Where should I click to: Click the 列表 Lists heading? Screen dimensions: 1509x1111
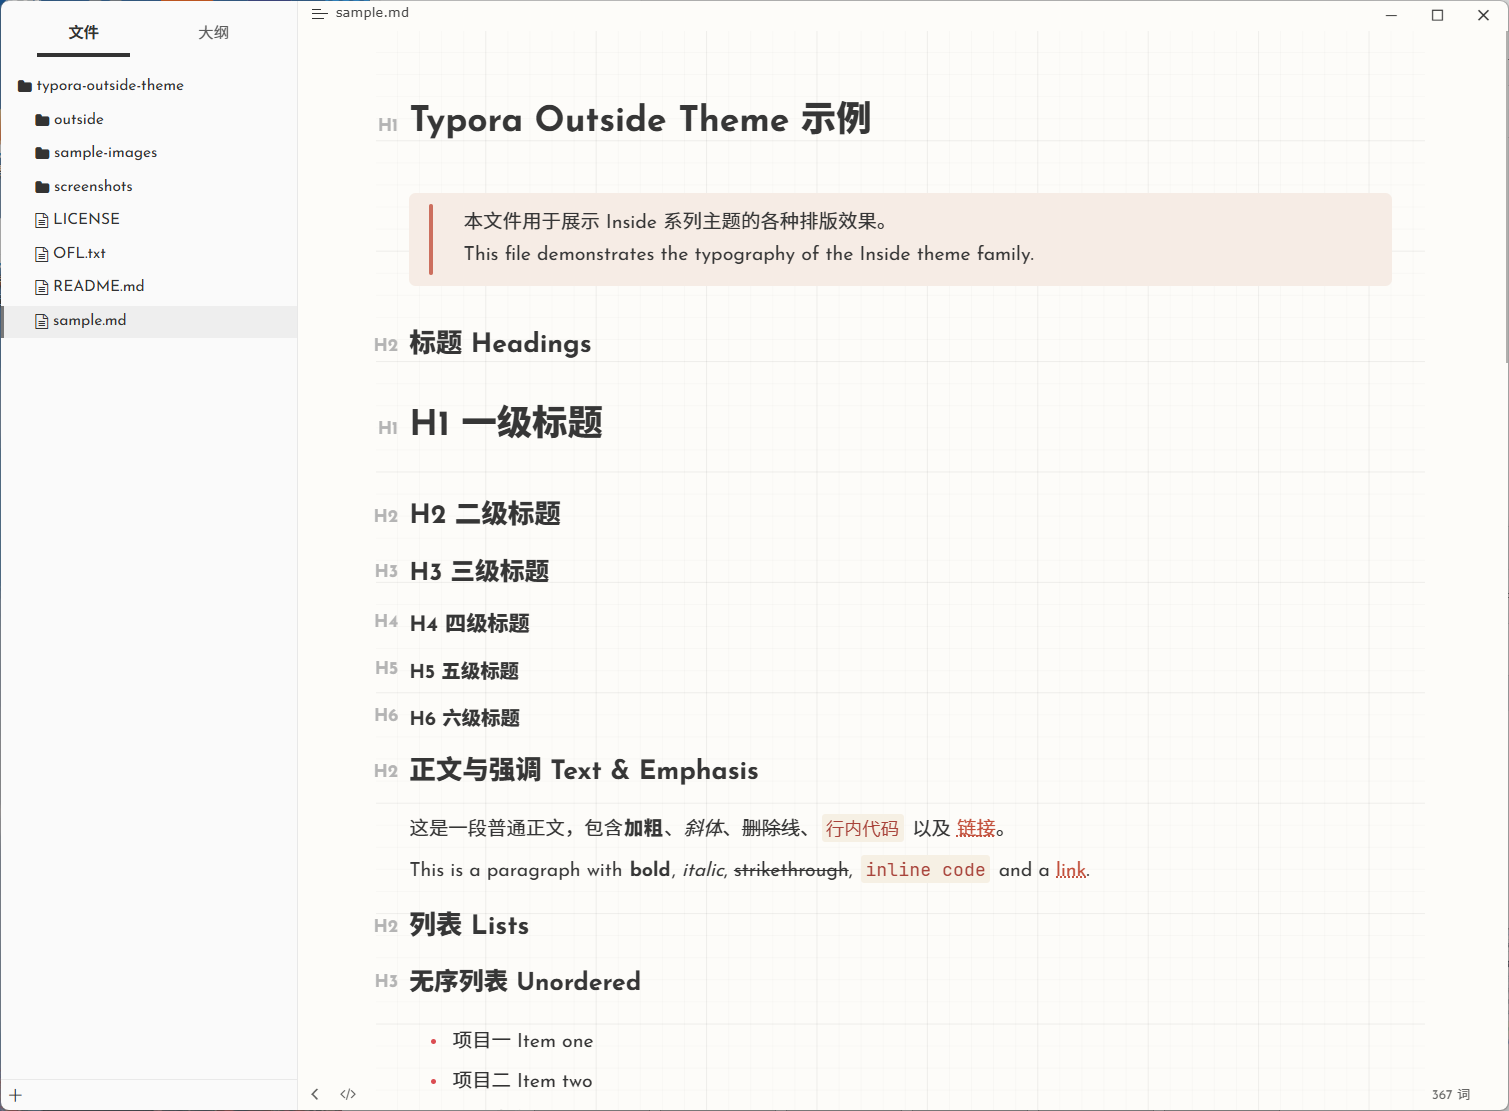pyautogui.click(x=469, y=925)
